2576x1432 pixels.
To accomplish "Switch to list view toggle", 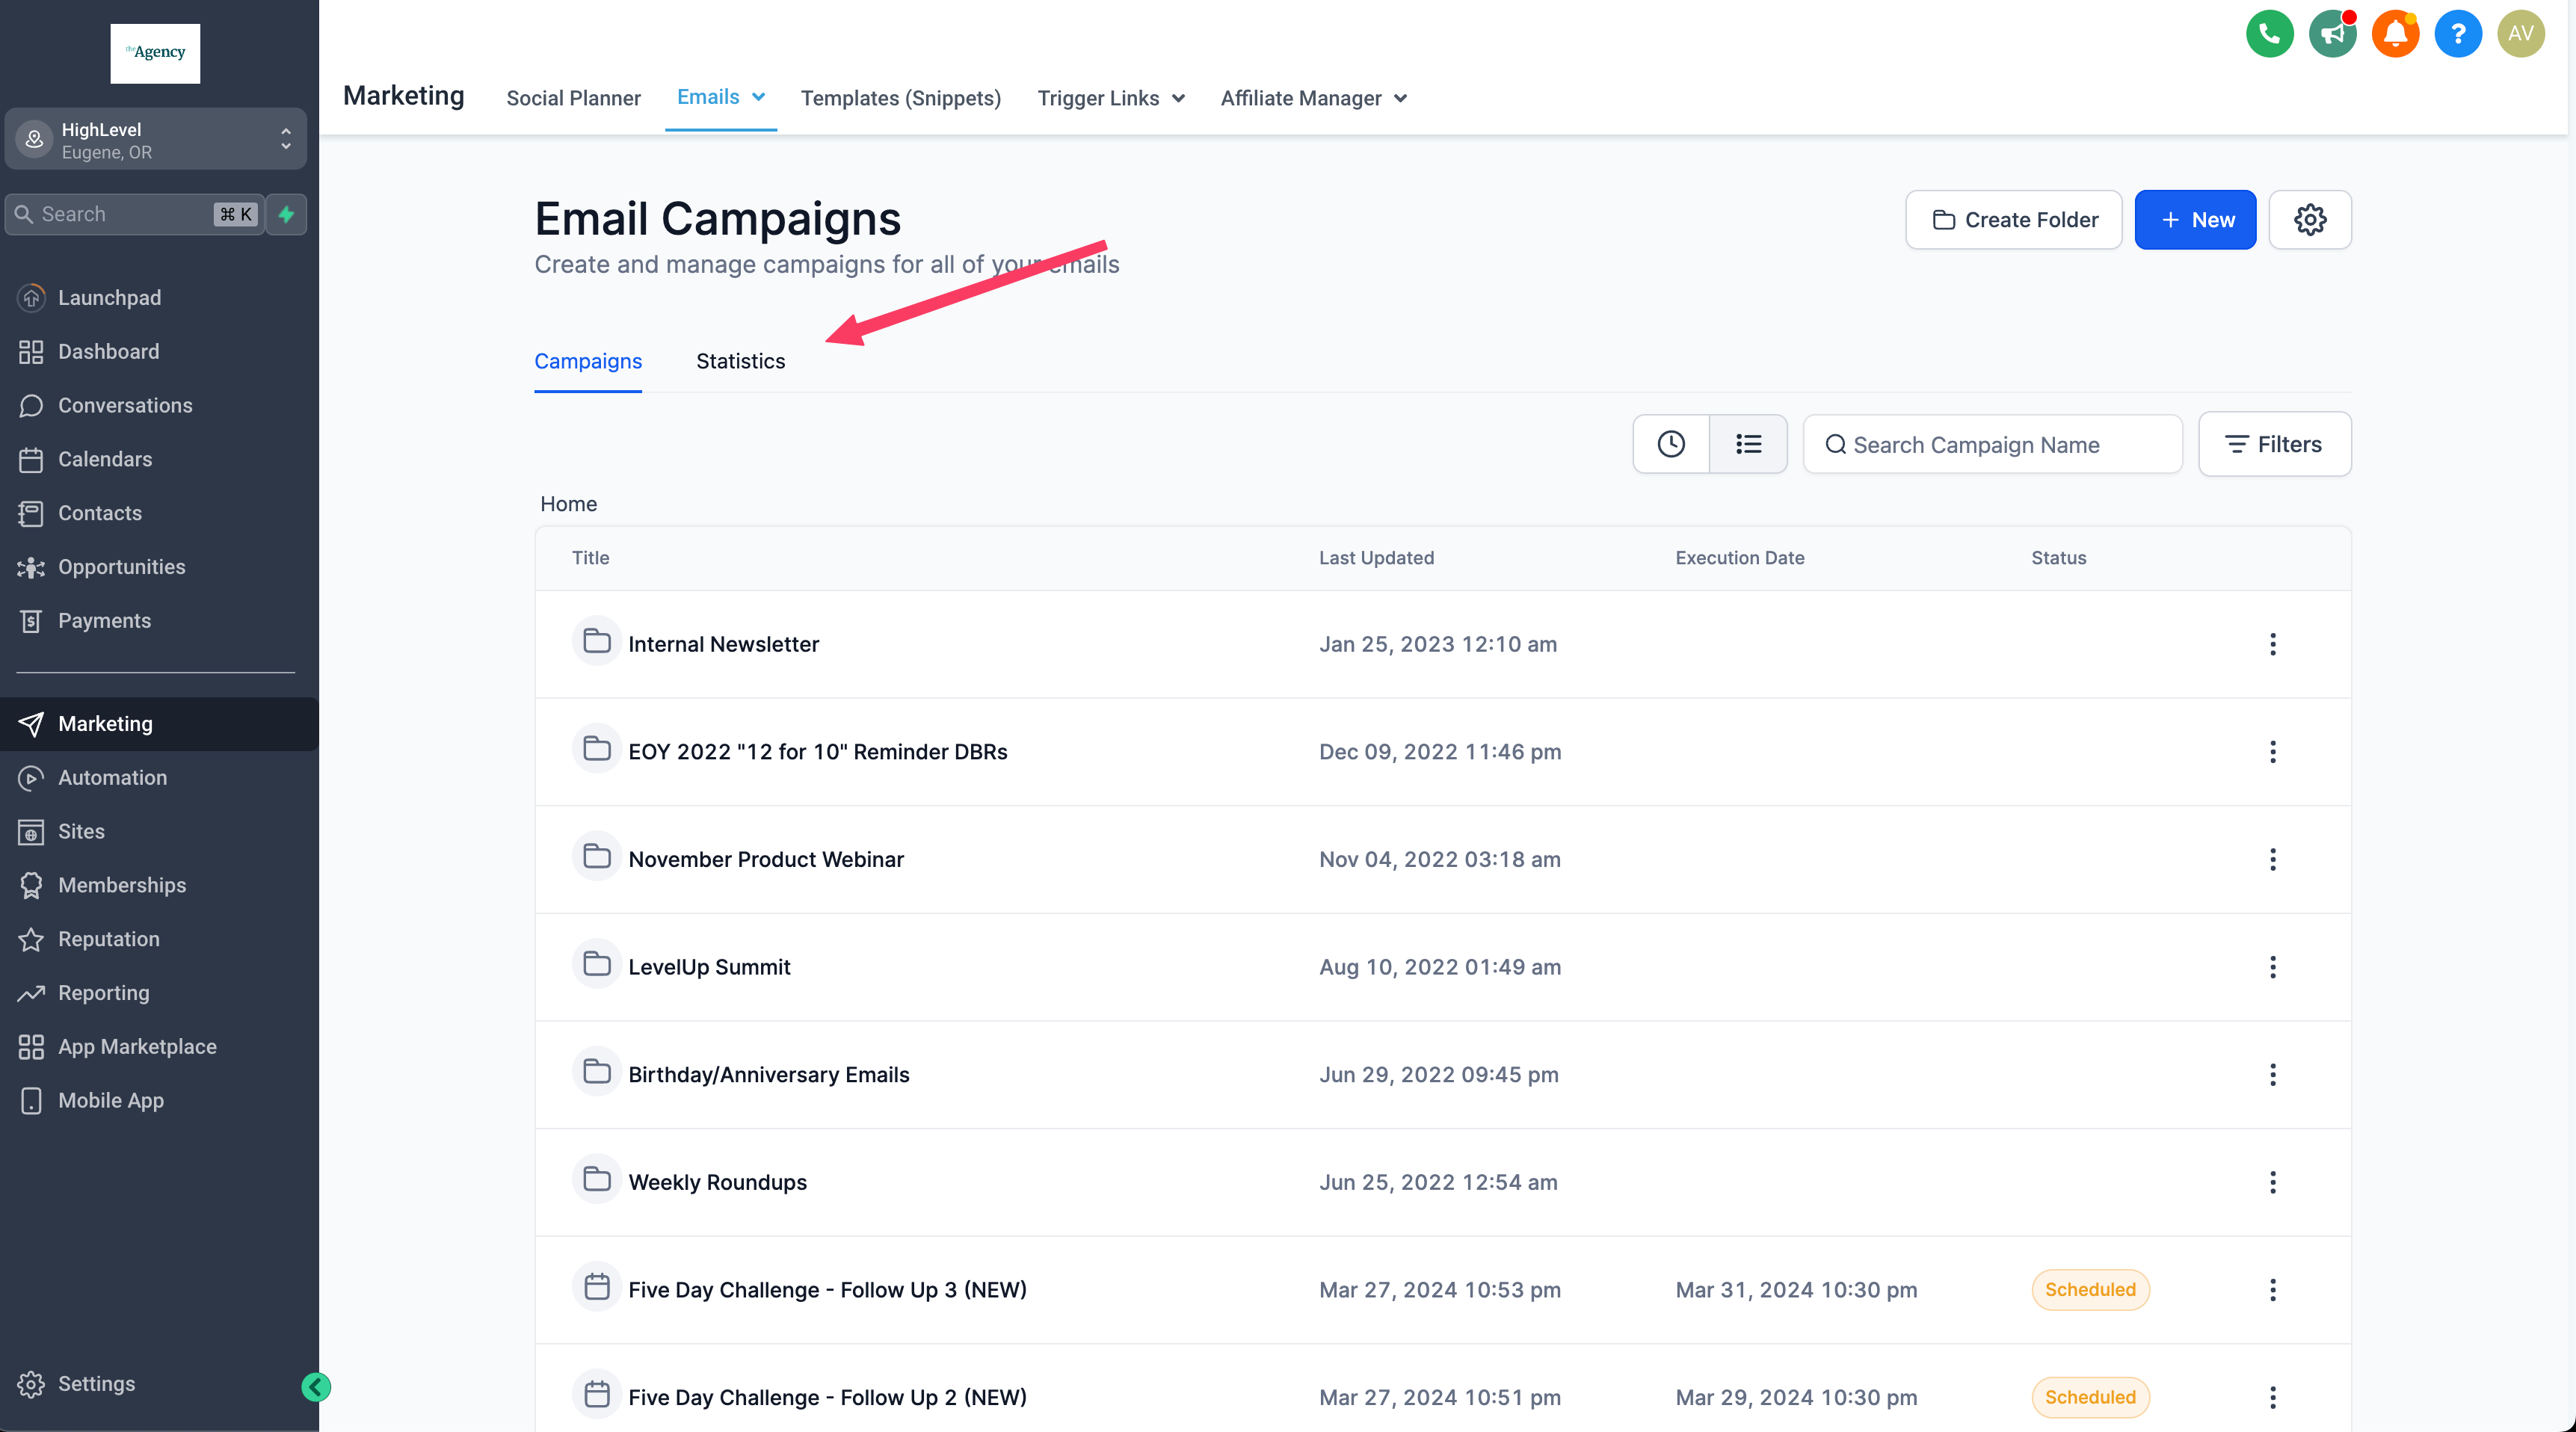I will [x=1748, y=444].
